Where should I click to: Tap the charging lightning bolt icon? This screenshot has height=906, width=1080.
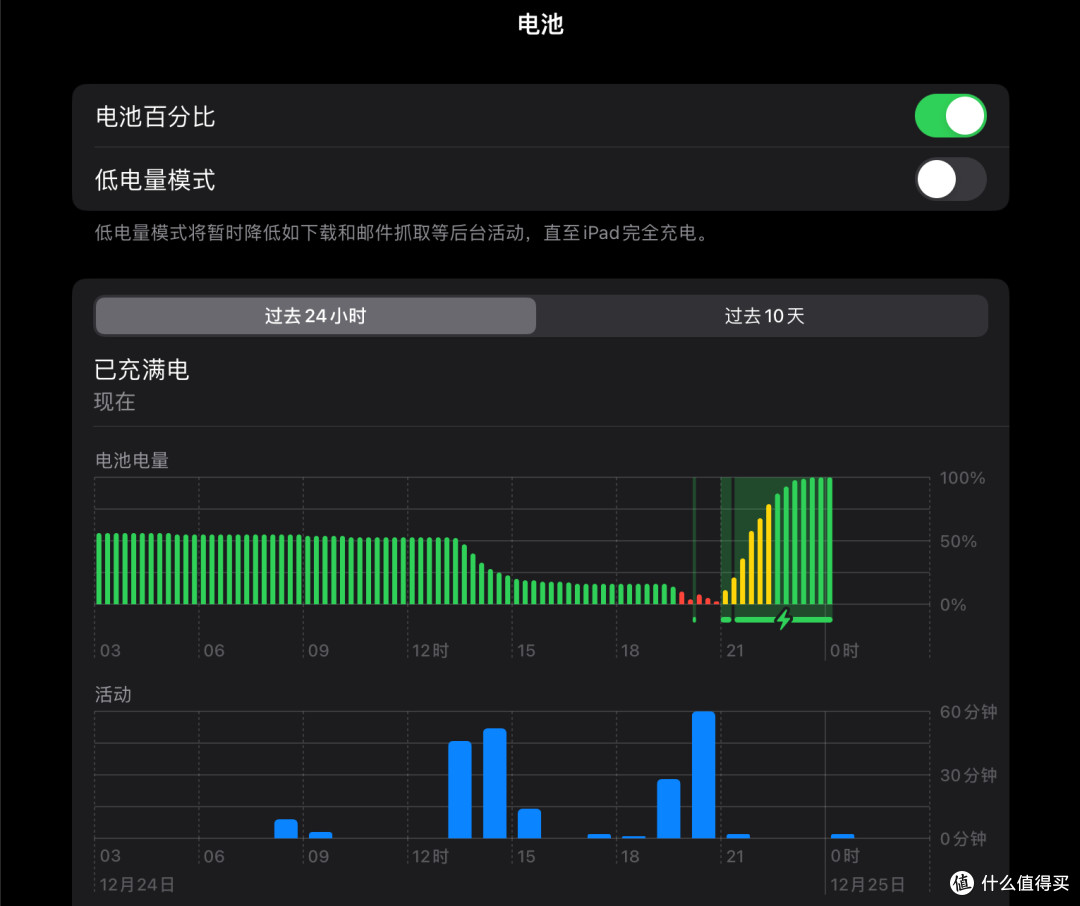pos(783,619)
